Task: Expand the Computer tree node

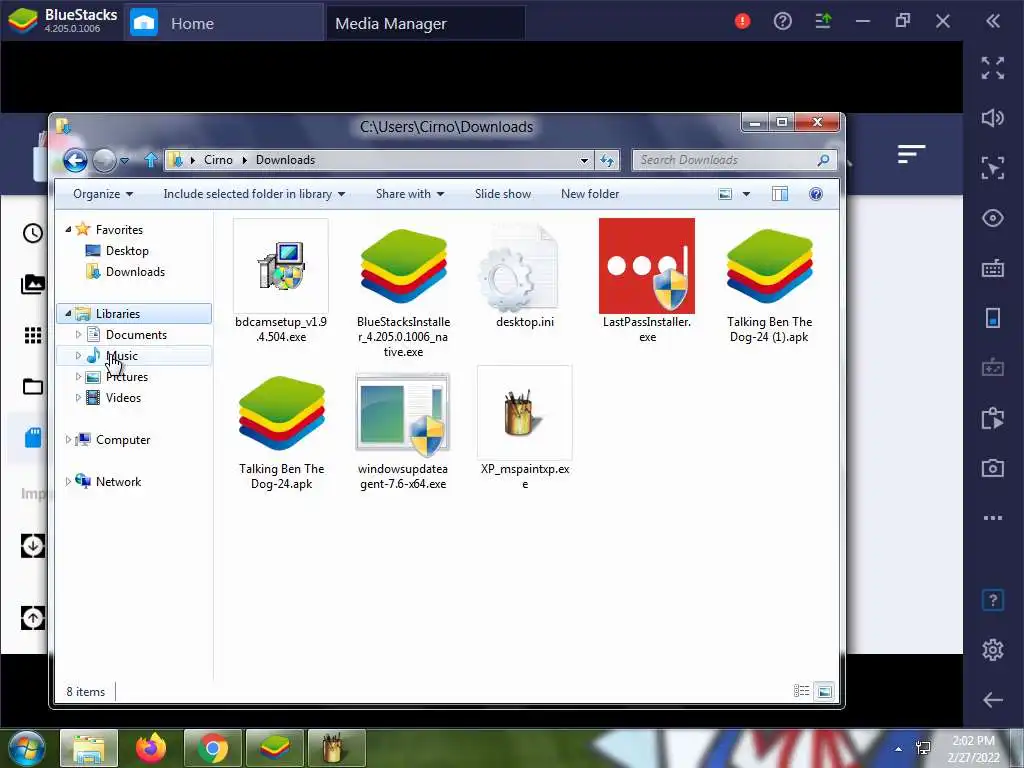Action: pos(68,440)
